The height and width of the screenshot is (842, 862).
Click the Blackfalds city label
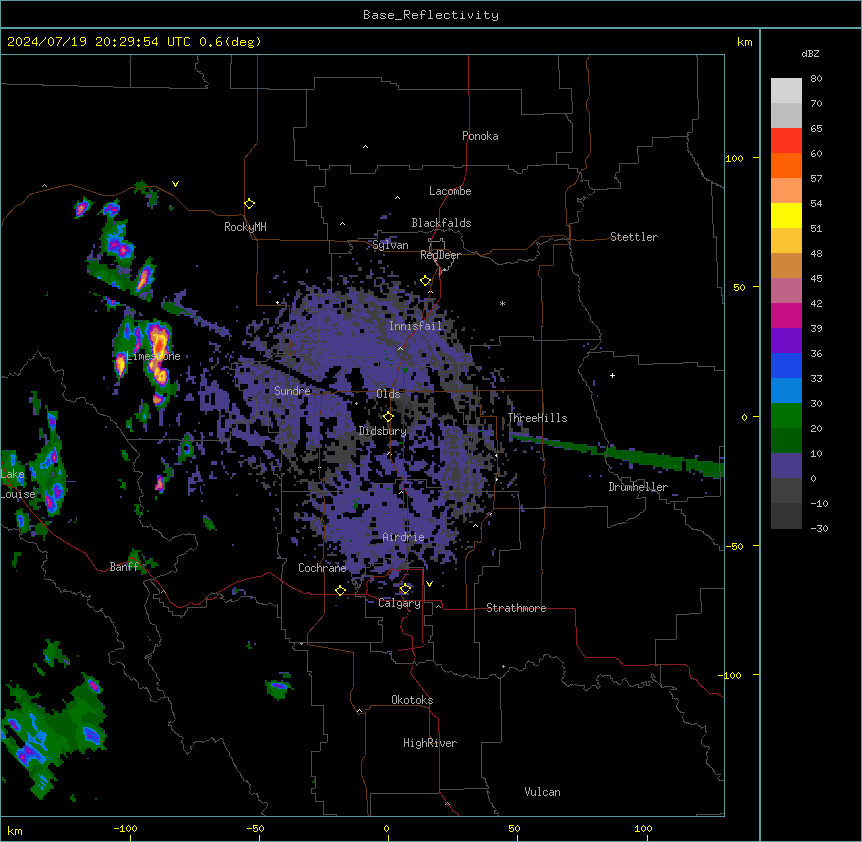point(441,223)
